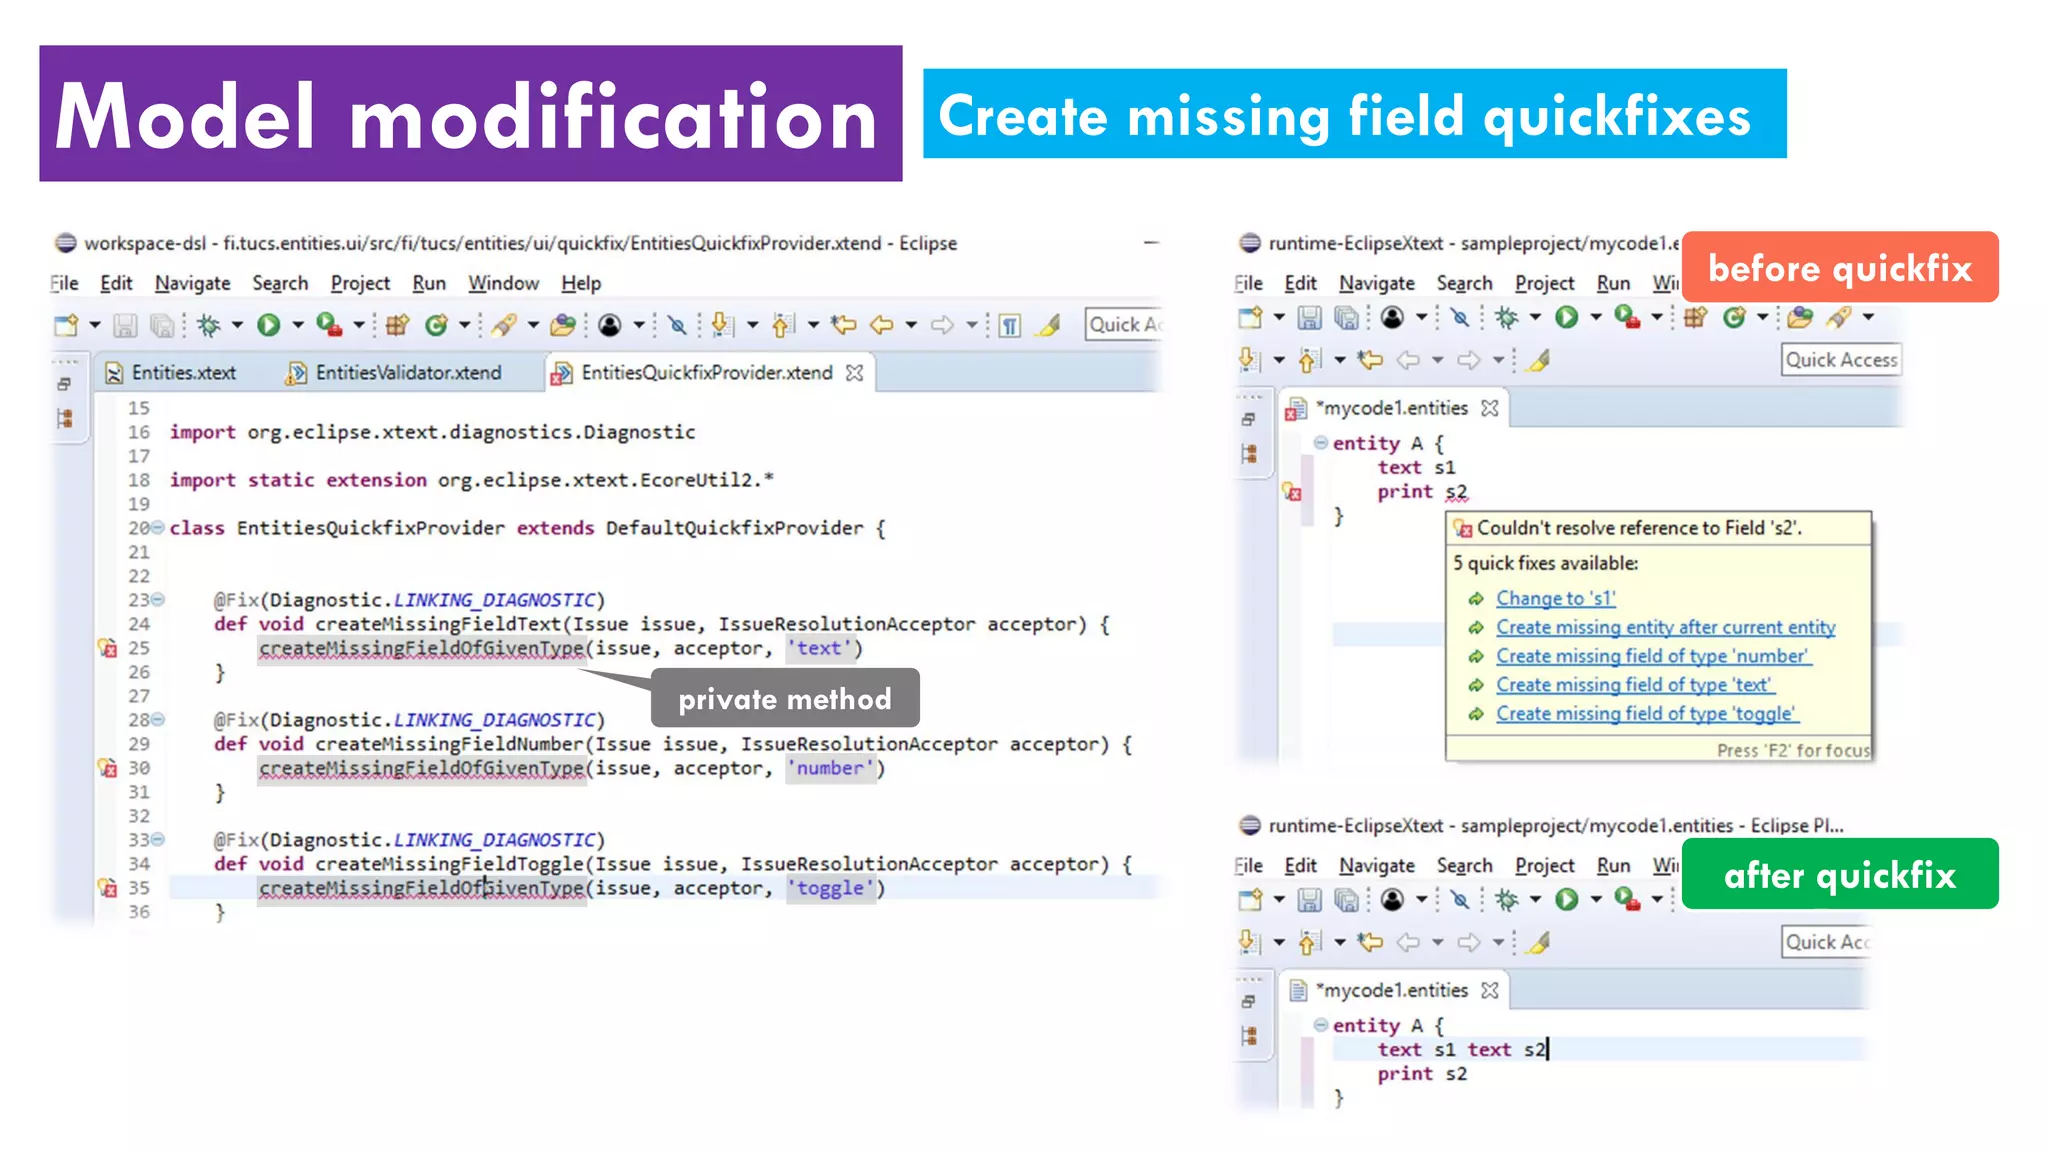Collapse method fold marker on line 23
The image size is (2048, 1152).
157,599
